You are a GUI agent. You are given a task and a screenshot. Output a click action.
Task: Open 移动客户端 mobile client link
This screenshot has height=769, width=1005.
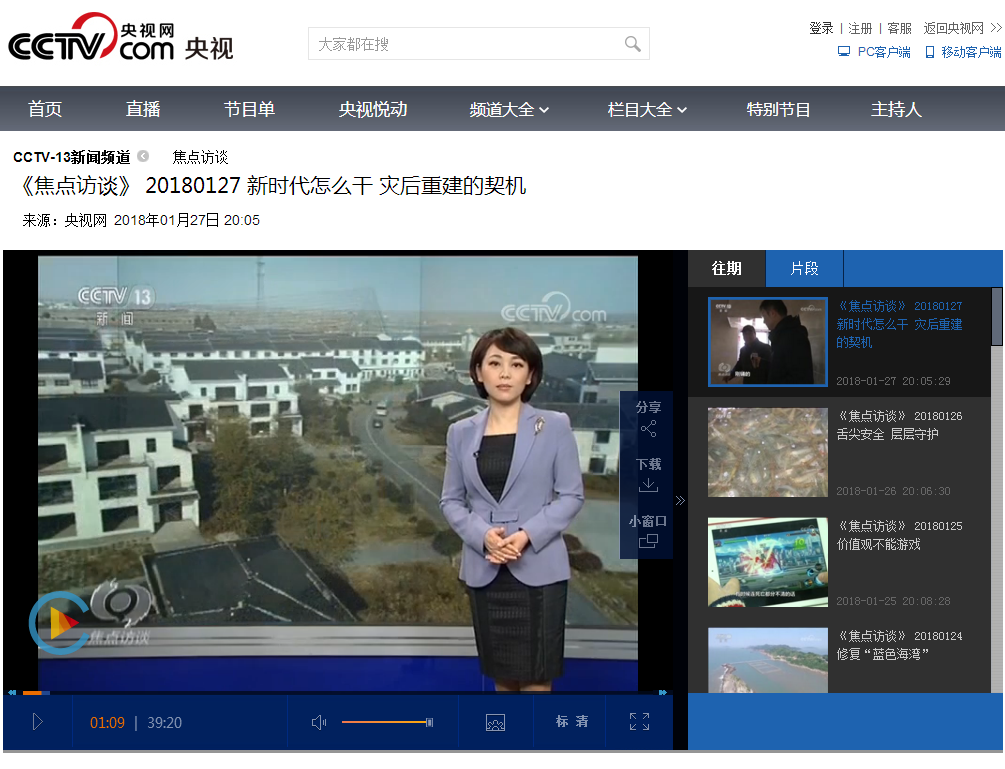(963, 52)
